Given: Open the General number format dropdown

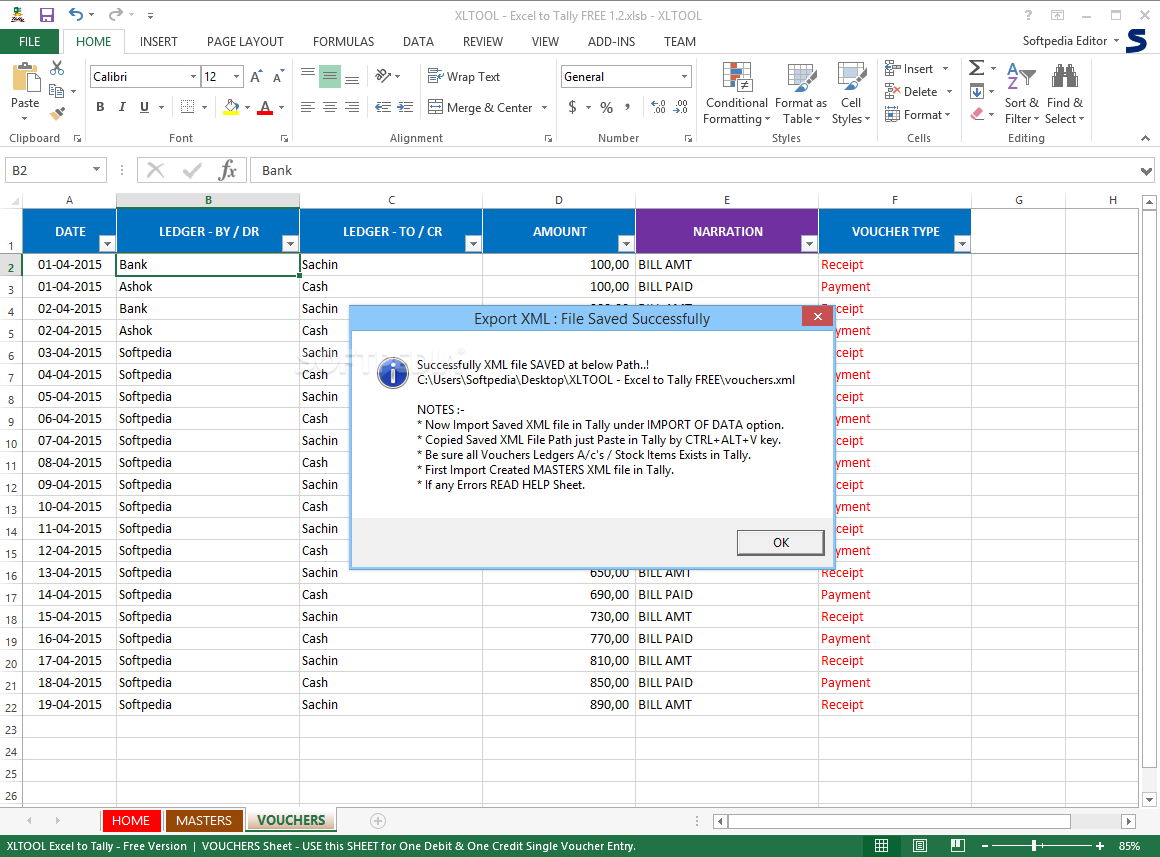Looking at the screenshot, I should [684, 76].
